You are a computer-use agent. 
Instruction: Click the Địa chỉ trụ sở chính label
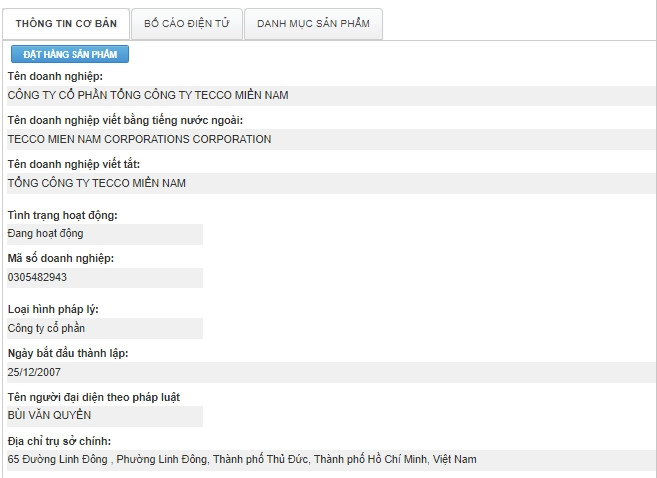tap(58, 441)
